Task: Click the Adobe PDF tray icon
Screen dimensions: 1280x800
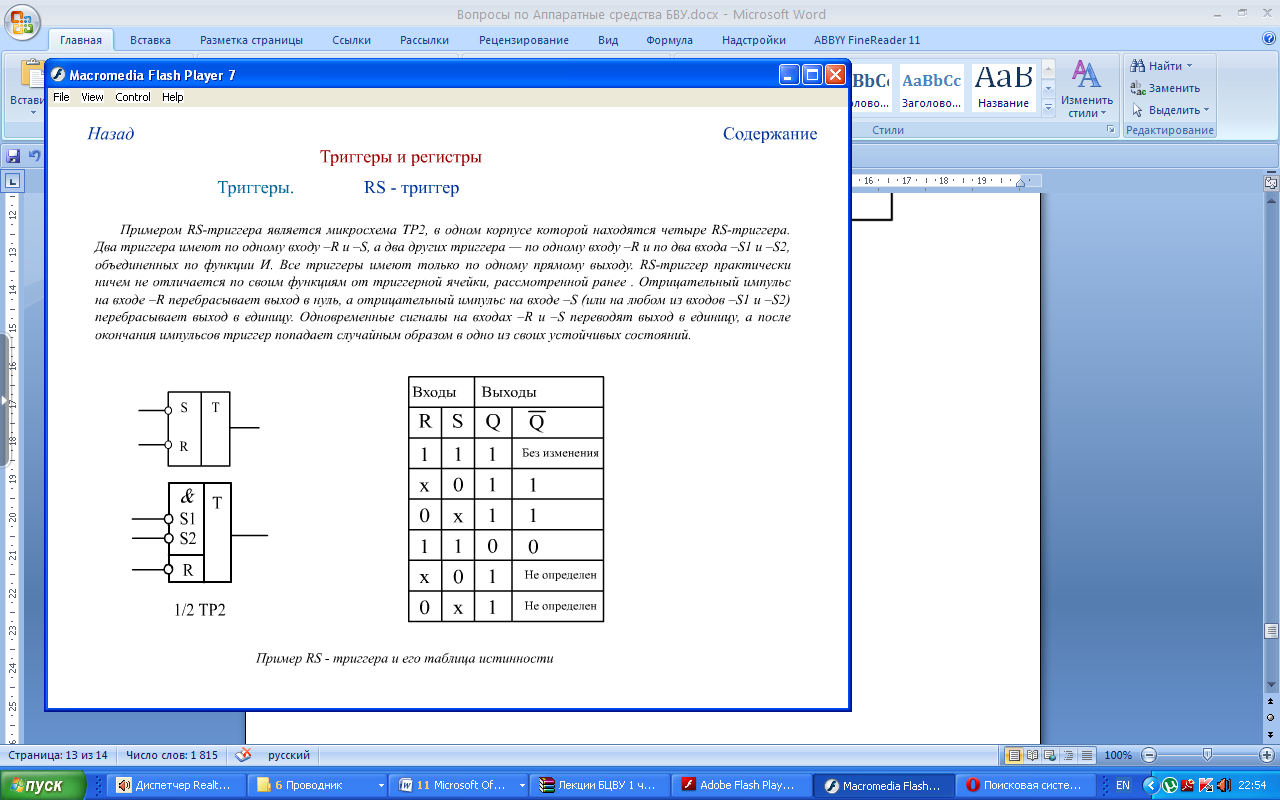Action: (x=1188, y=786)
